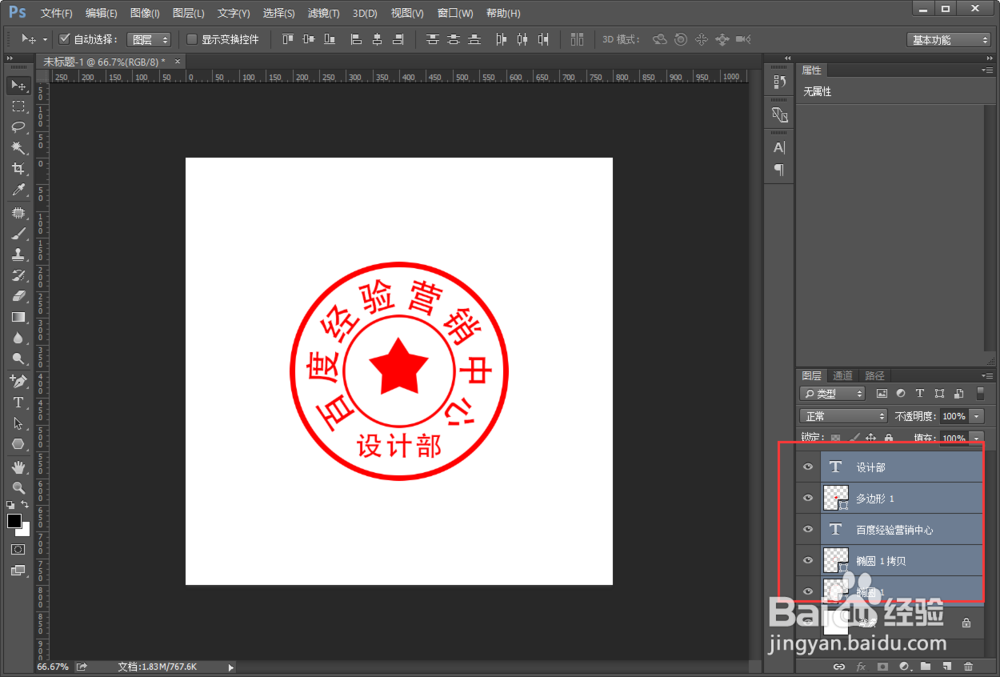This screenshot has height=677, width=1000.
Task: Click the link layers icon
Action: click(839, 667)
